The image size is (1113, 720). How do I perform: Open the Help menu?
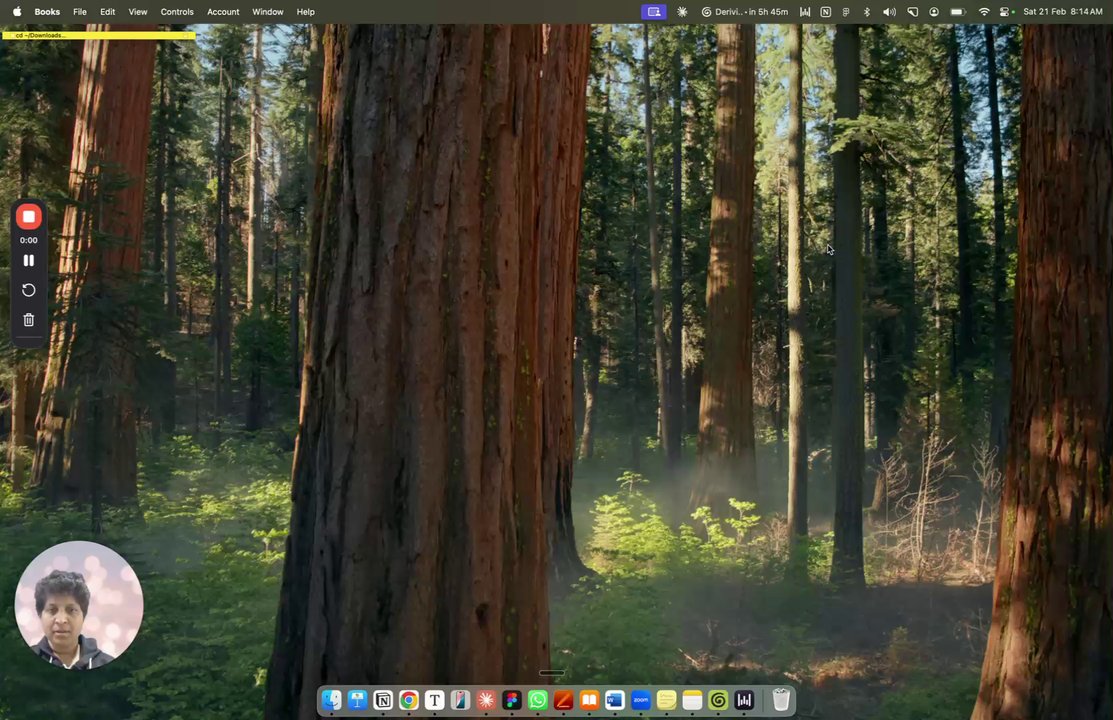(x=305, y=11)
